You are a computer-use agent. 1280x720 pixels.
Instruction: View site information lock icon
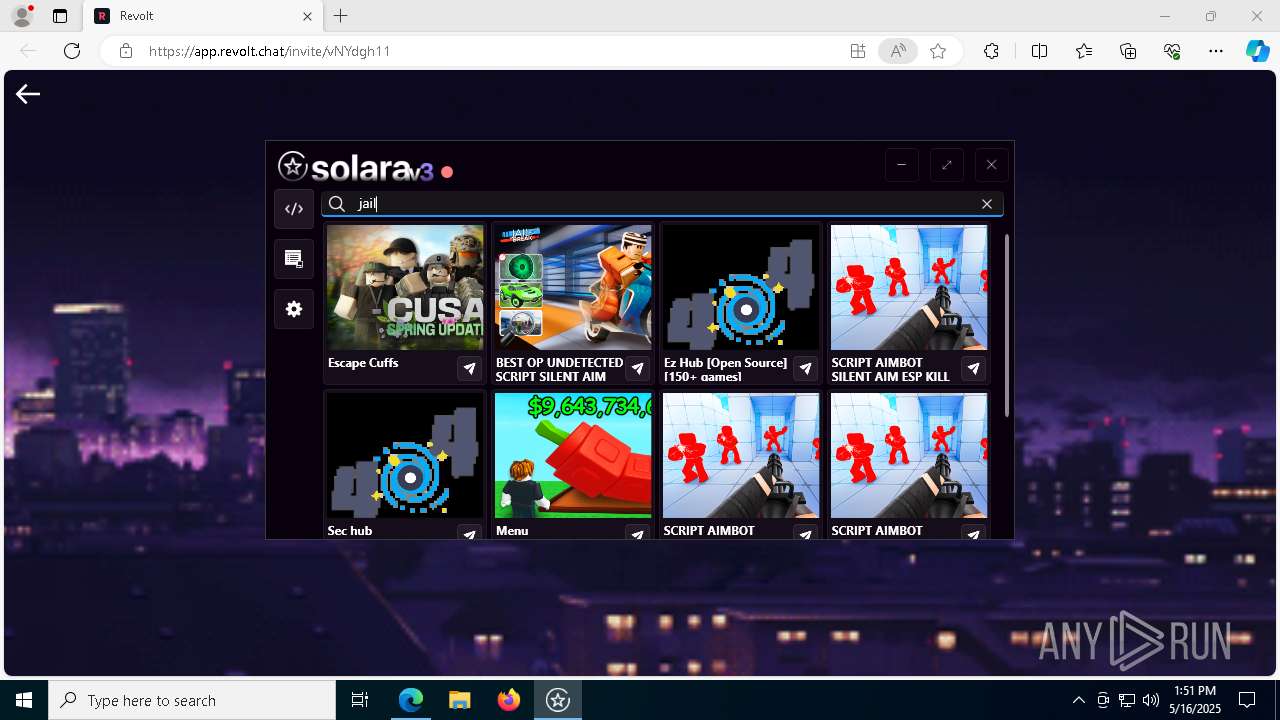[126, 51]
